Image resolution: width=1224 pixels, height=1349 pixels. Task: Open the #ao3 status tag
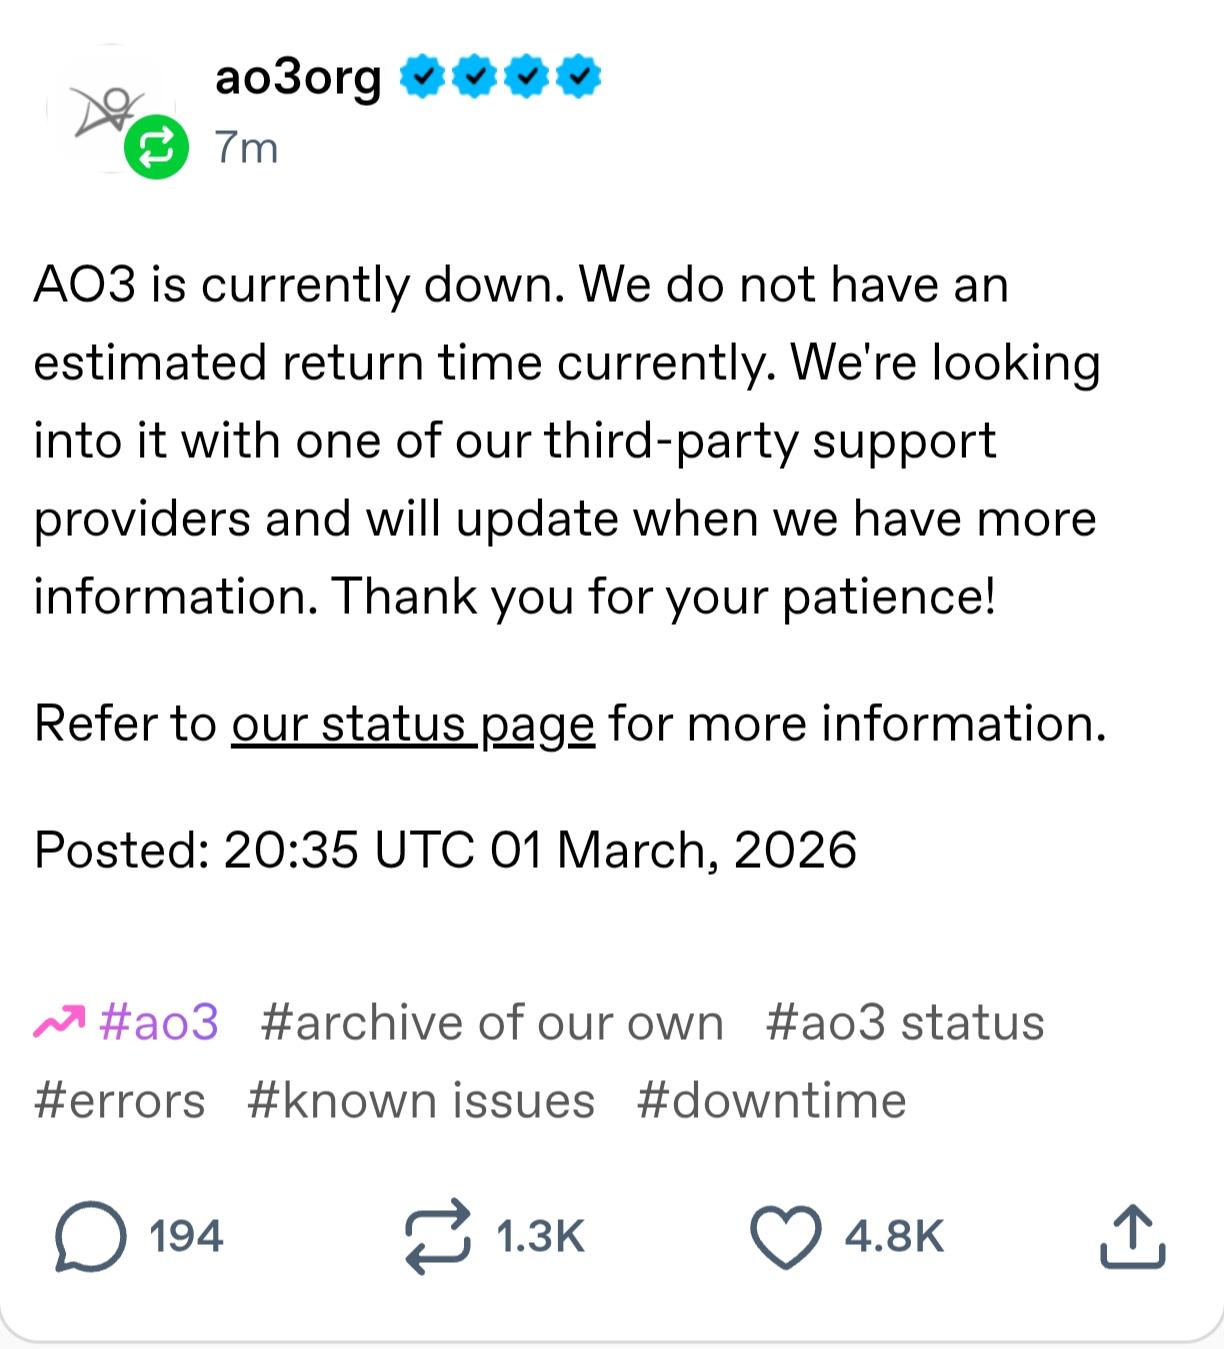click(x=904, y=1021)
